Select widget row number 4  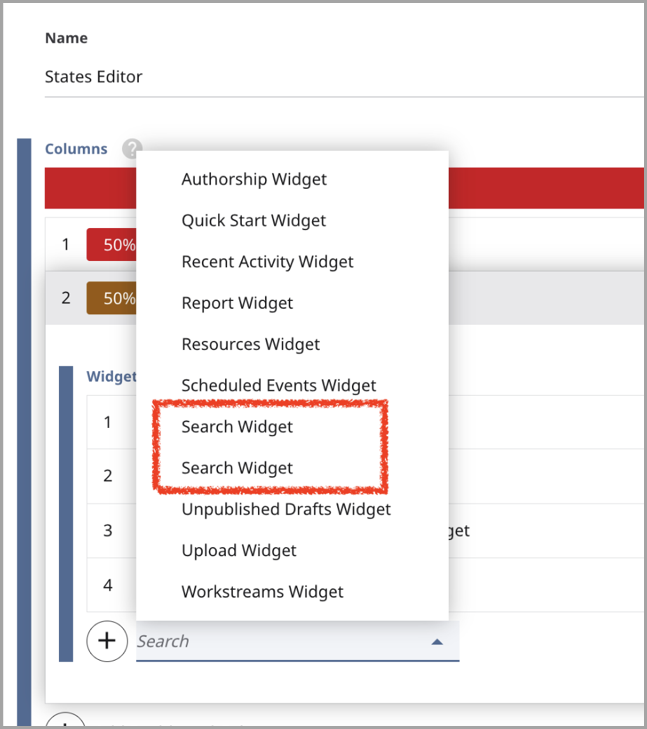108,585
